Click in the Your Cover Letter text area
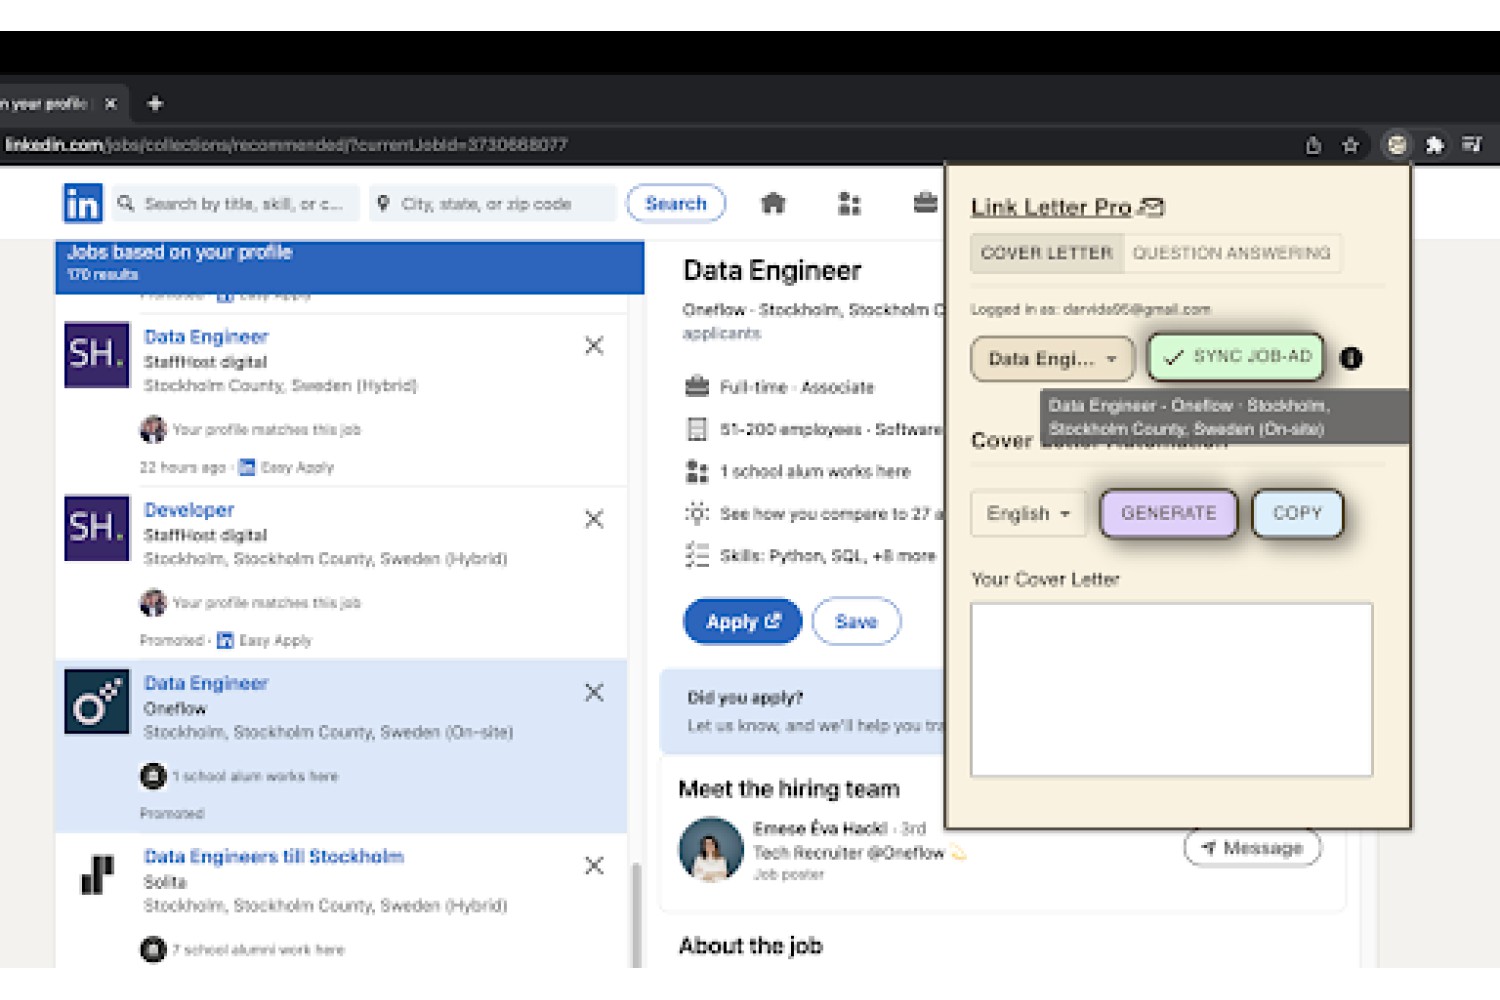Image resolution: width=1500 pixels, height=1000 pixels. click(1171, 689)
